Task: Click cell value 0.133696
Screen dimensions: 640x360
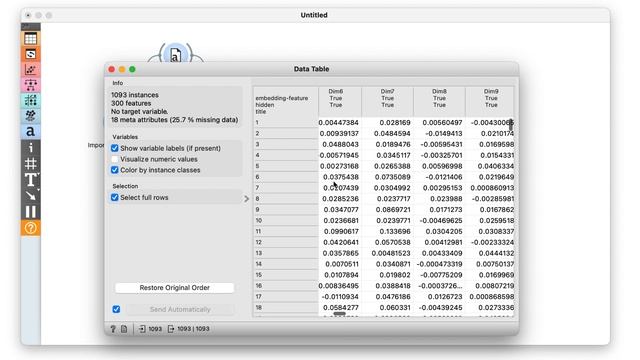Action: [x=395, y=231]
